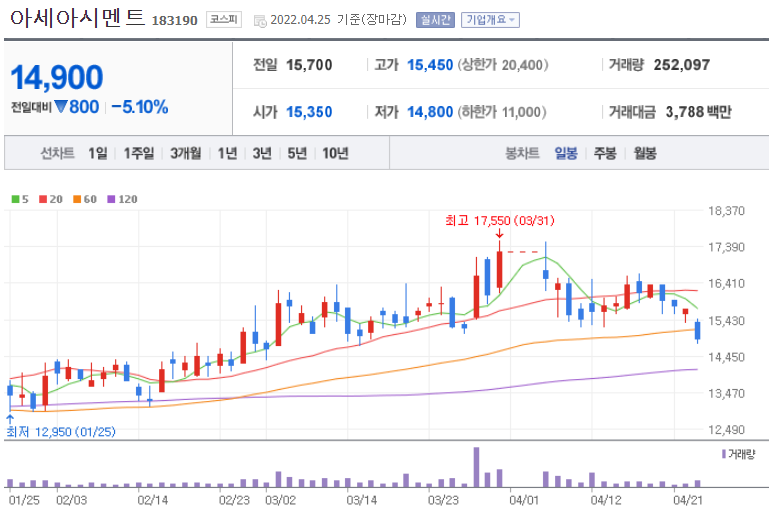Viewport: 769px width, 516px height.
Task: Click the 실시간 real-time button
Action: pyautogui.click(x=435, y=20)
